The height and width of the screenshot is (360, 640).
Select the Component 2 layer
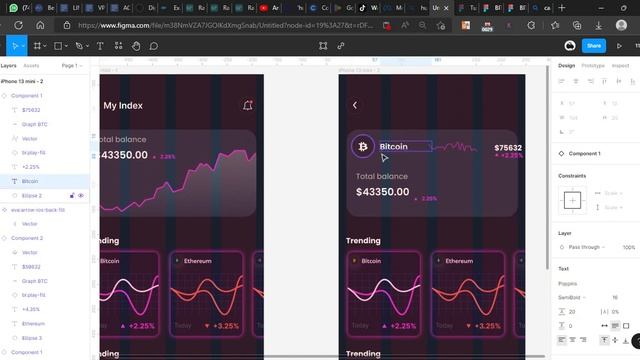(27, 238)
